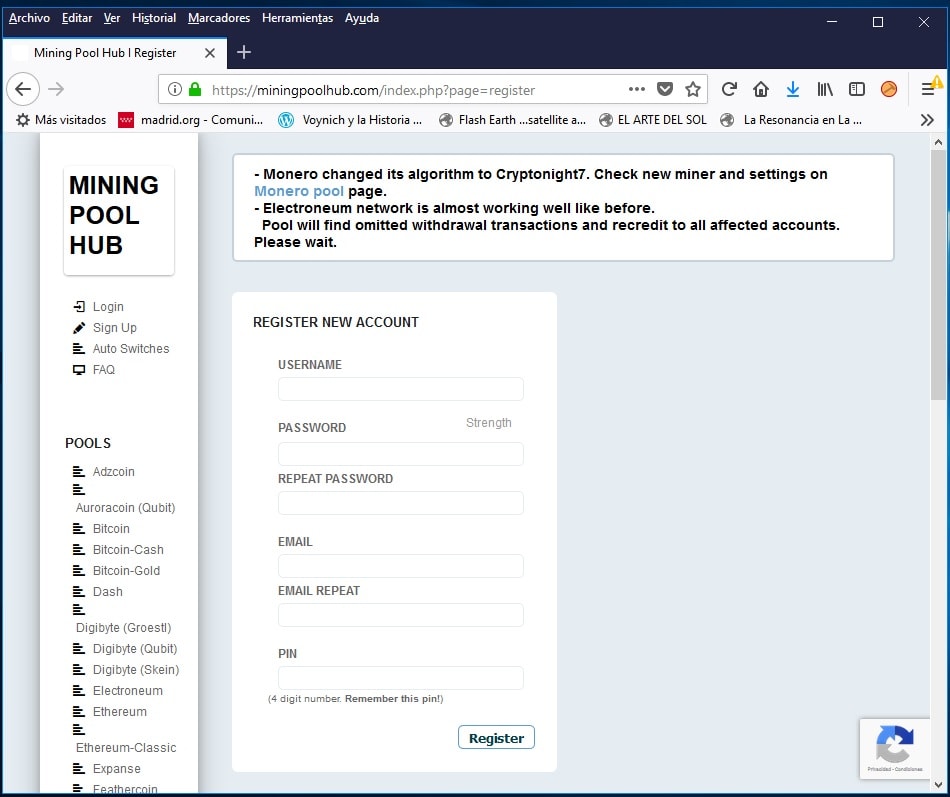
Task: Focus the PIN input field
Action: pos(400,678)
